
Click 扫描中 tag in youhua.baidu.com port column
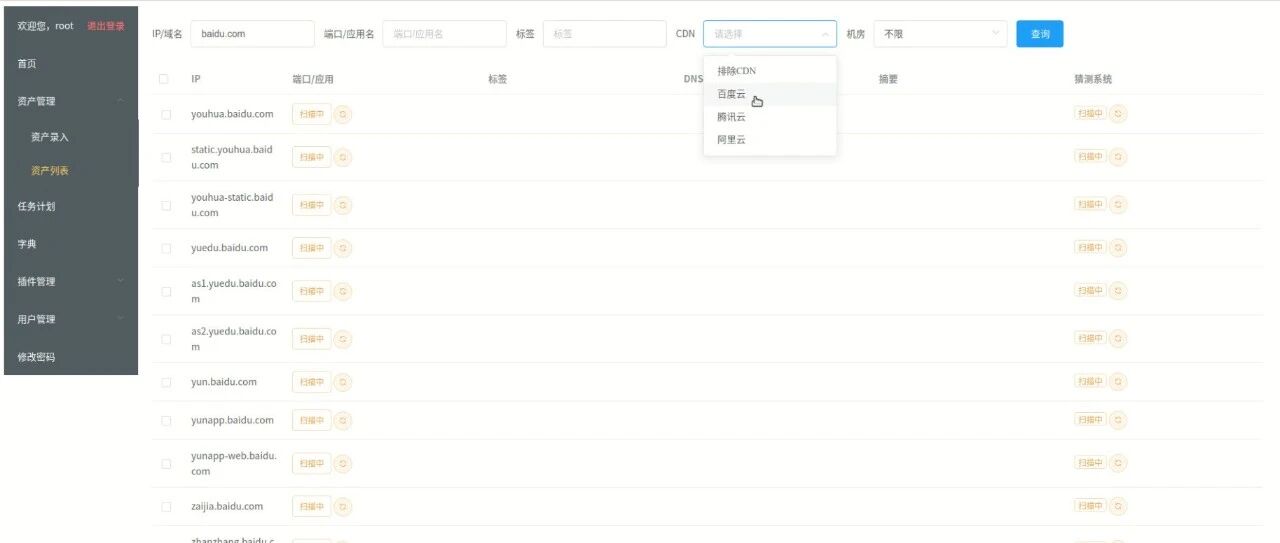312,114
